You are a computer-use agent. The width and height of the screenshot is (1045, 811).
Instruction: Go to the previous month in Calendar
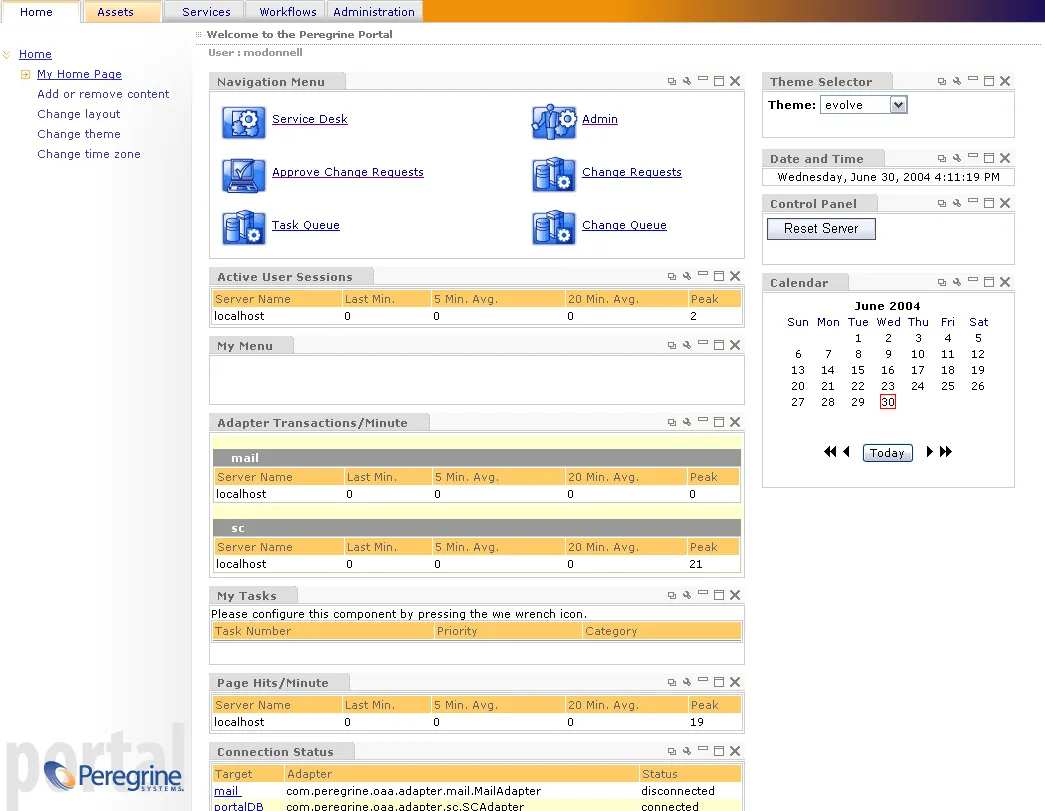[x=846, y=452]
